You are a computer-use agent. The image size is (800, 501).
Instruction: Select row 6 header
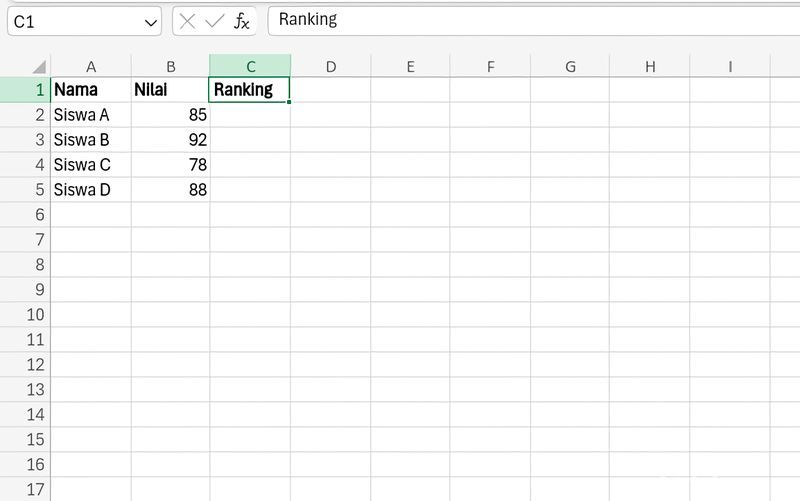click(x=25, y=215)
